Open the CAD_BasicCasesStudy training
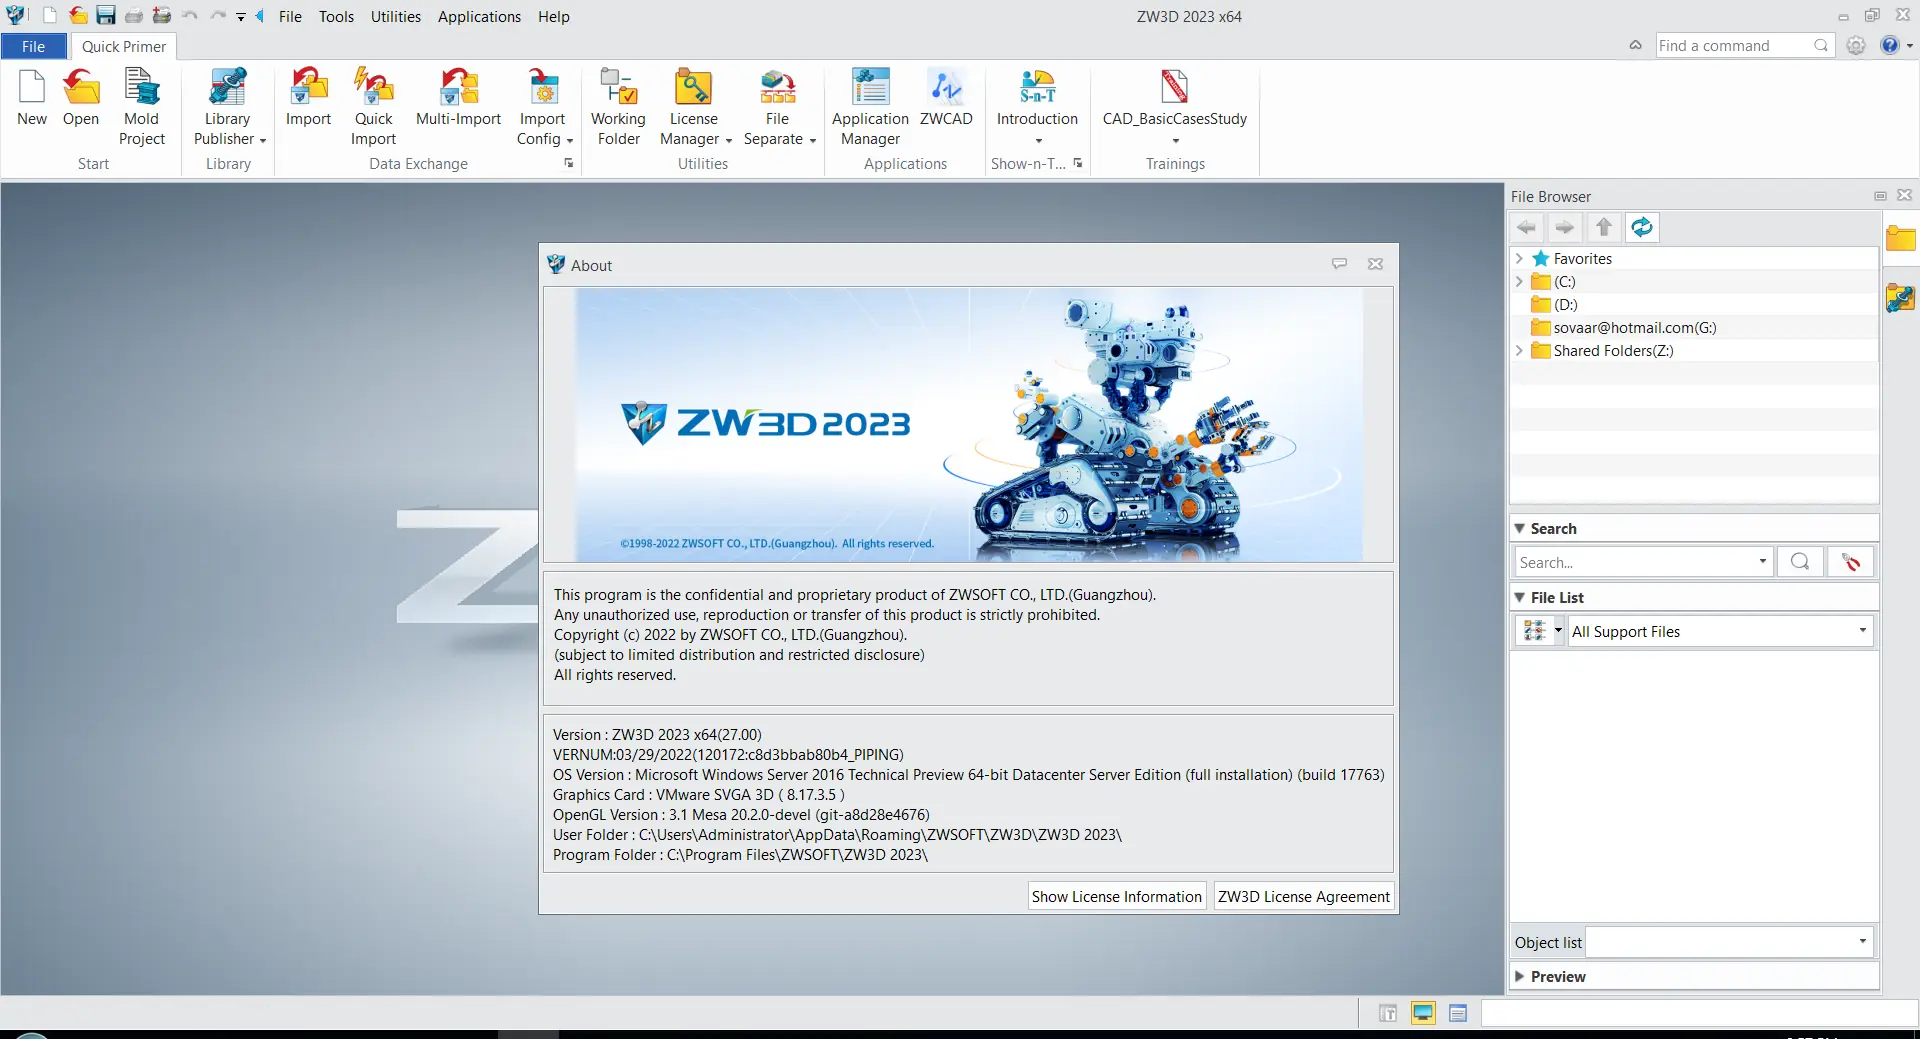Screen dimensions: 1920x1039 click(x=1175, y=107)
